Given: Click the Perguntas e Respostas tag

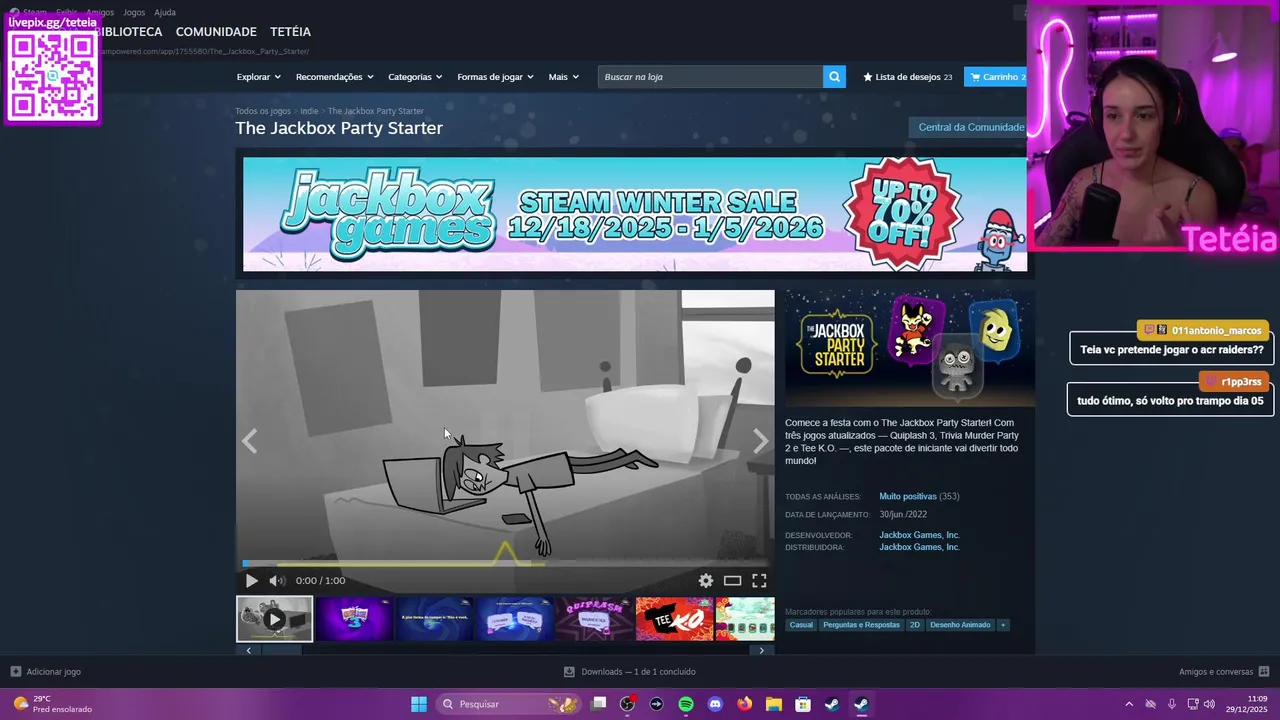Looking at the screenshot, I should tap(861, 625).
